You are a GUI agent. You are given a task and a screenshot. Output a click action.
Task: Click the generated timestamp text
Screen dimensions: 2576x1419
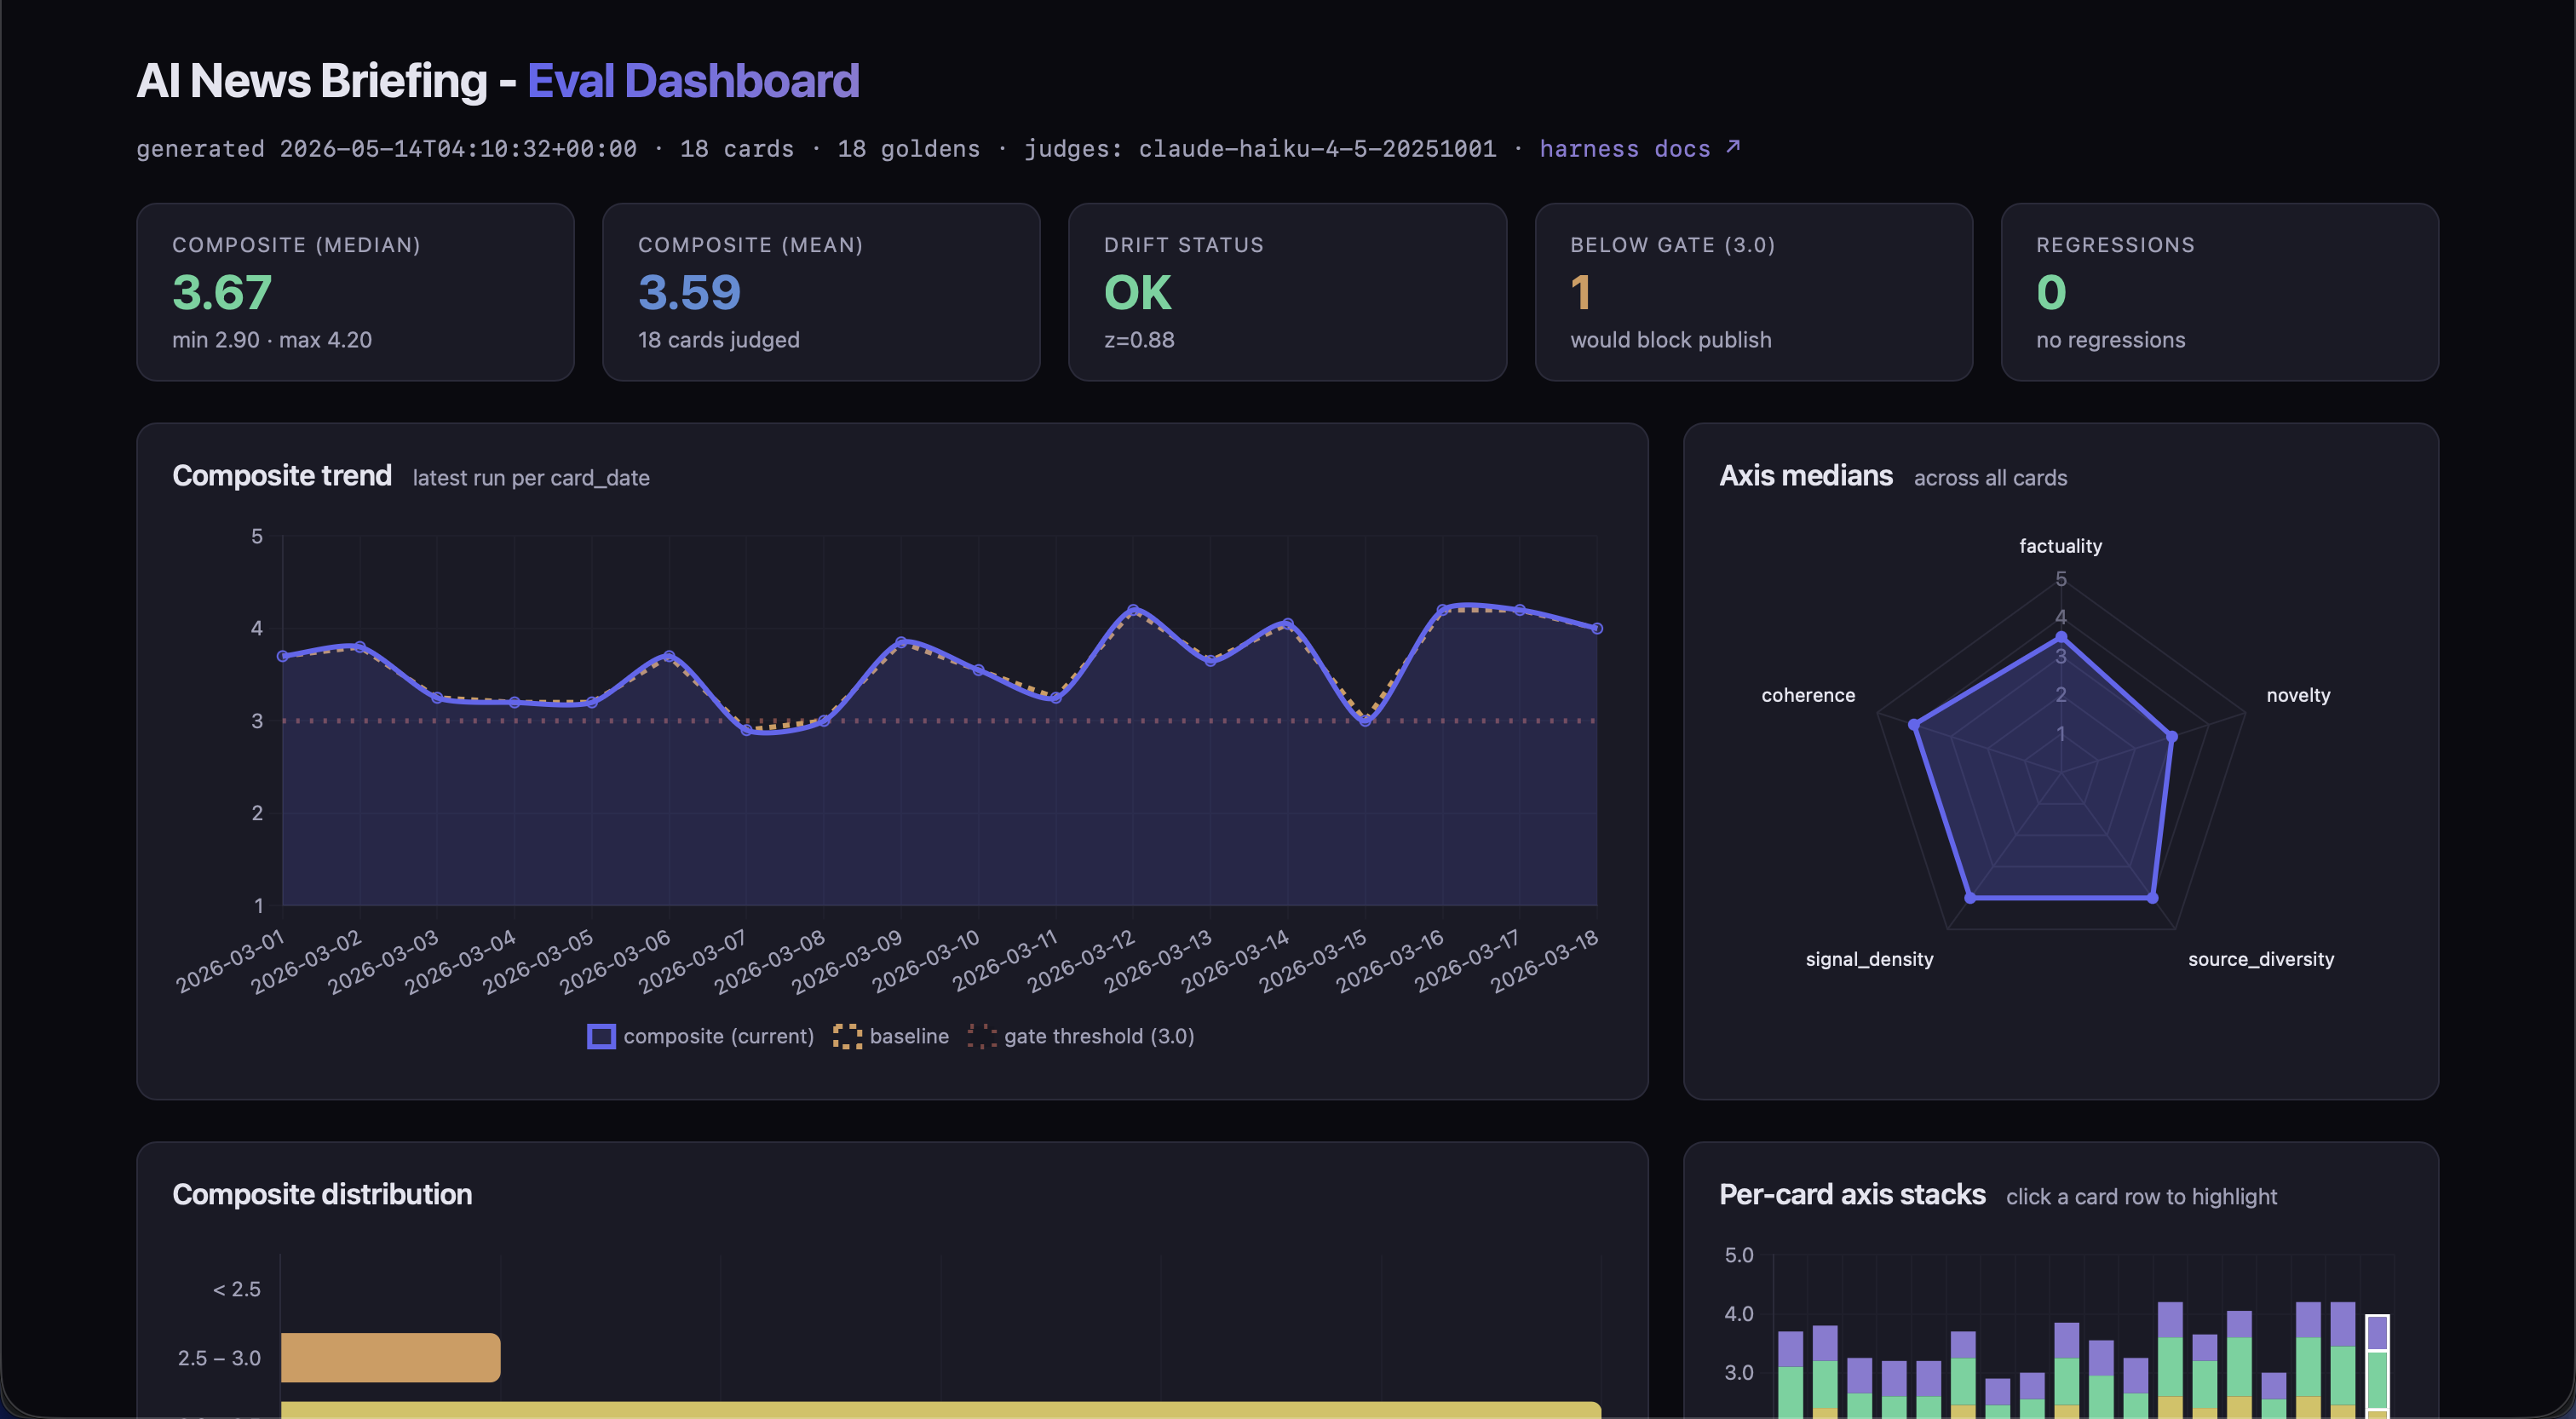[x=386, y=148]
